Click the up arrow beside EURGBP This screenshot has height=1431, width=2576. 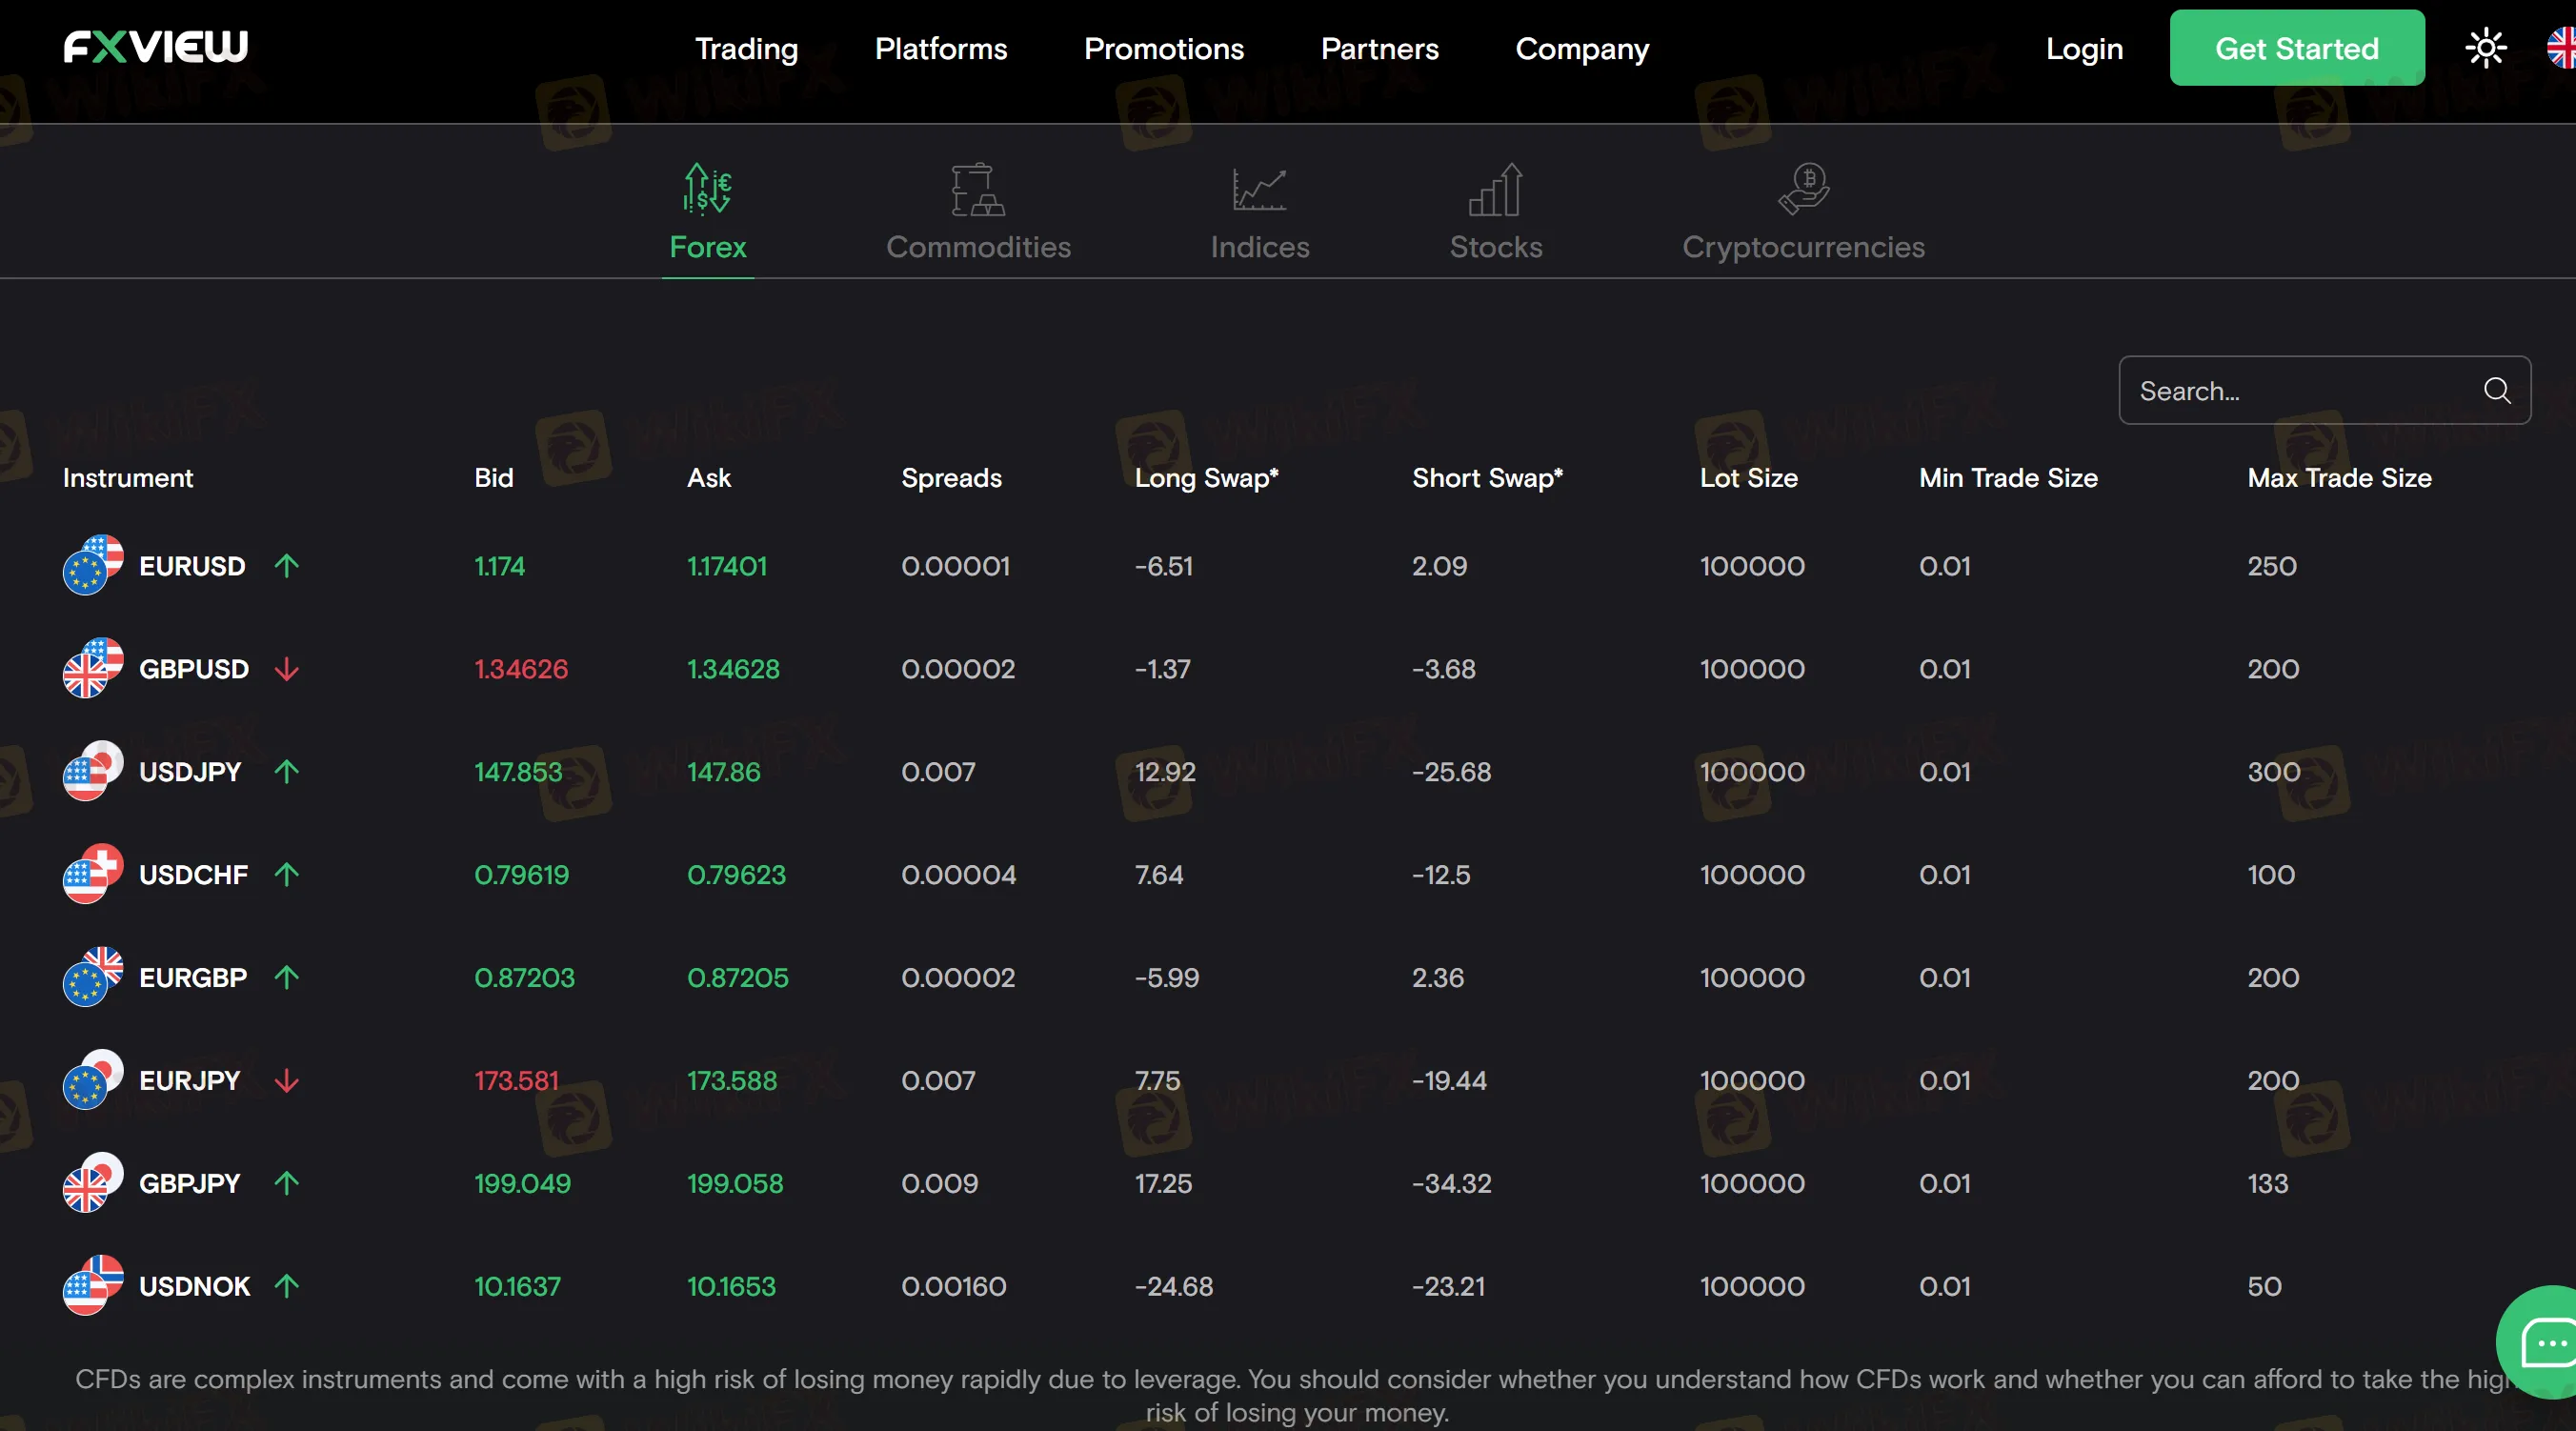point(287,978)
